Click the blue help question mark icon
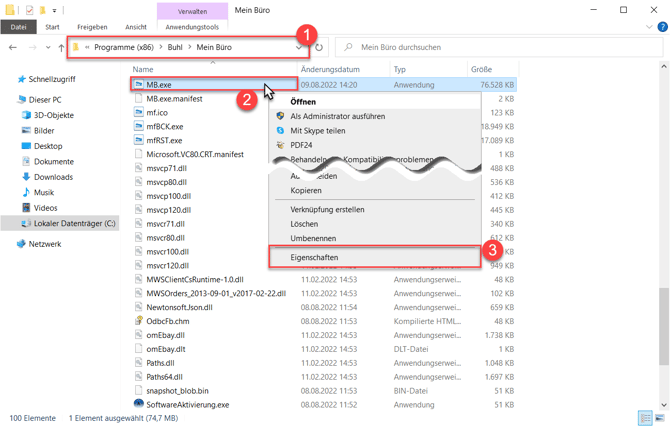The width and height of the screenshot is (670, 426). (662, 27)
